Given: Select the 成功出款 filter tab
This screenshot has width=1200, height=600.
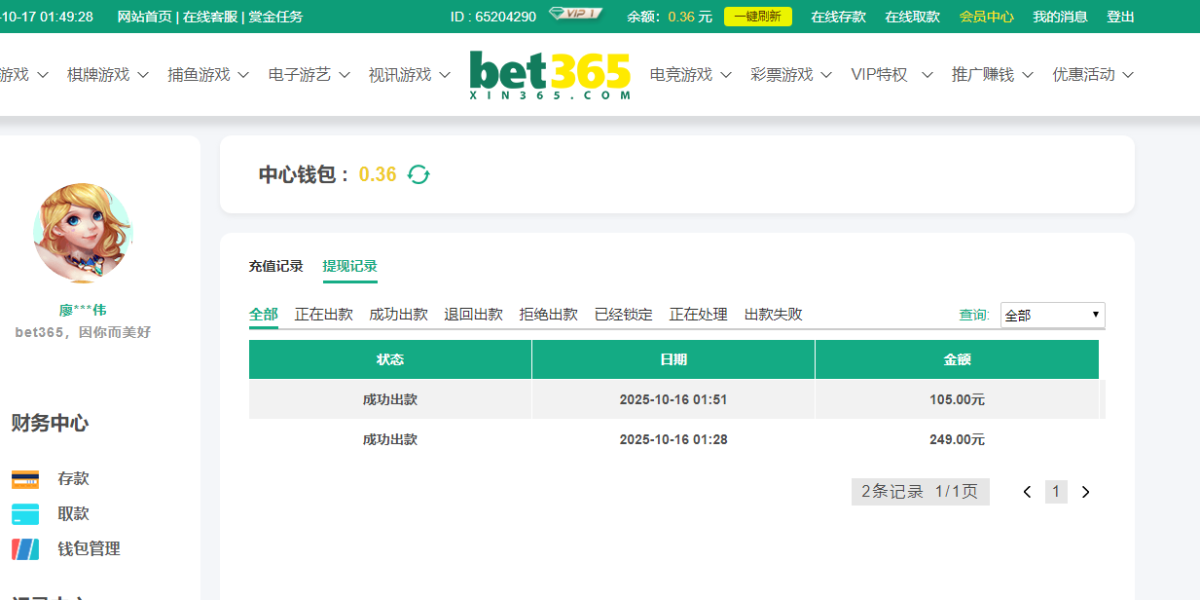Looking at the screenshot, I should click(x=398, y=314).
